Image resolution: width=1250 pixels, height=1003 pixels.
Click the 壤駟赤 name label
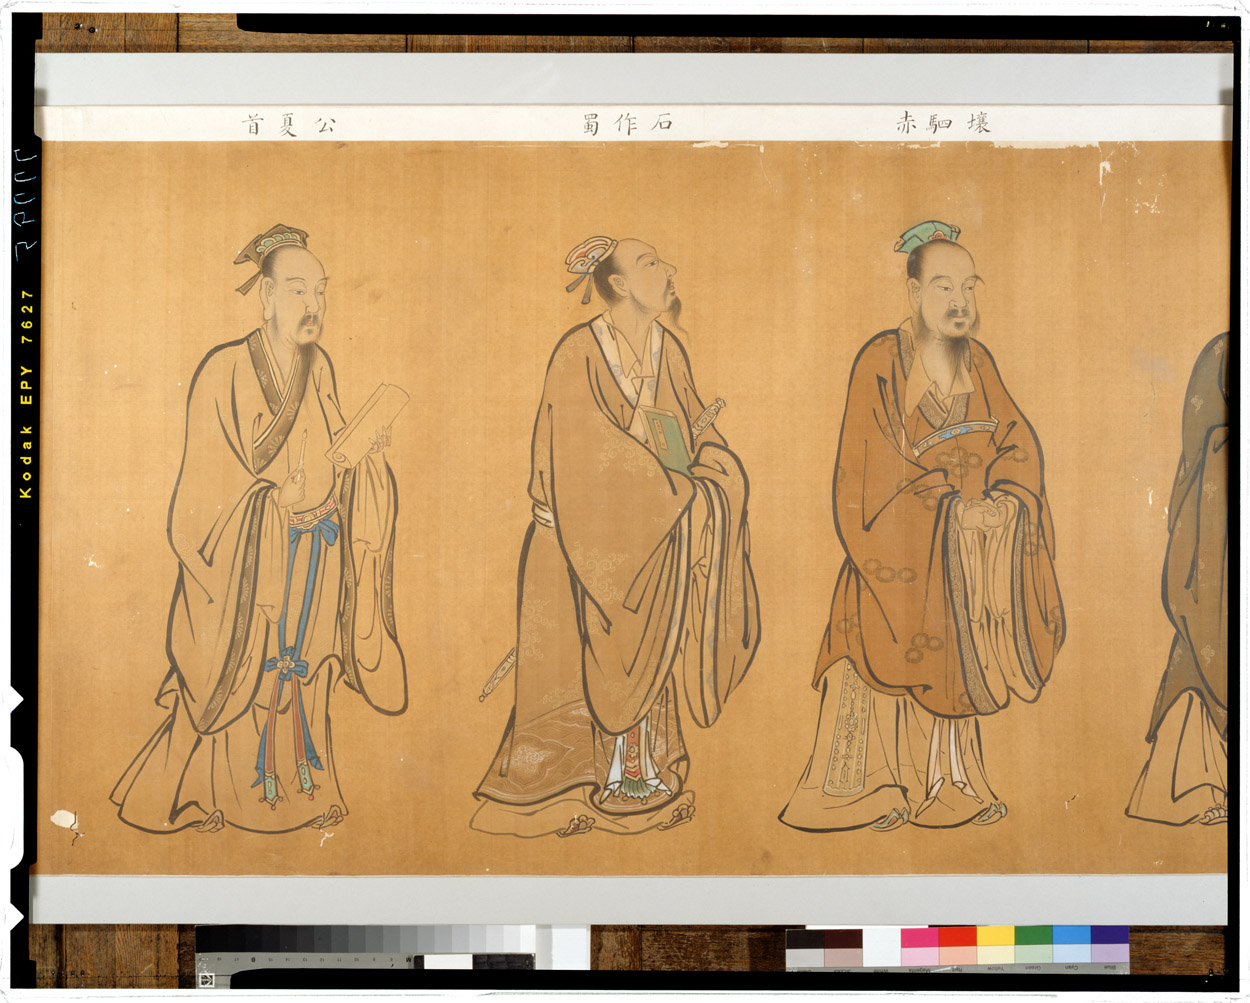point(943,123)
